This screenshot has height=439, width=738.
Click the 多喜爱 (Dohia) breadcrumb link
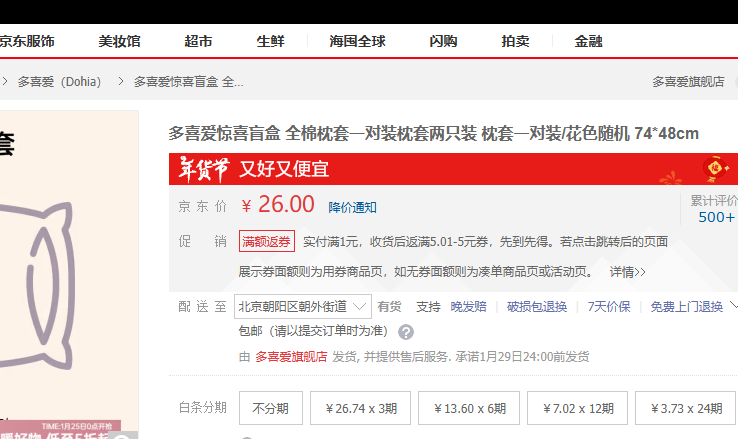pyautogui.click(x=59, y=82)
